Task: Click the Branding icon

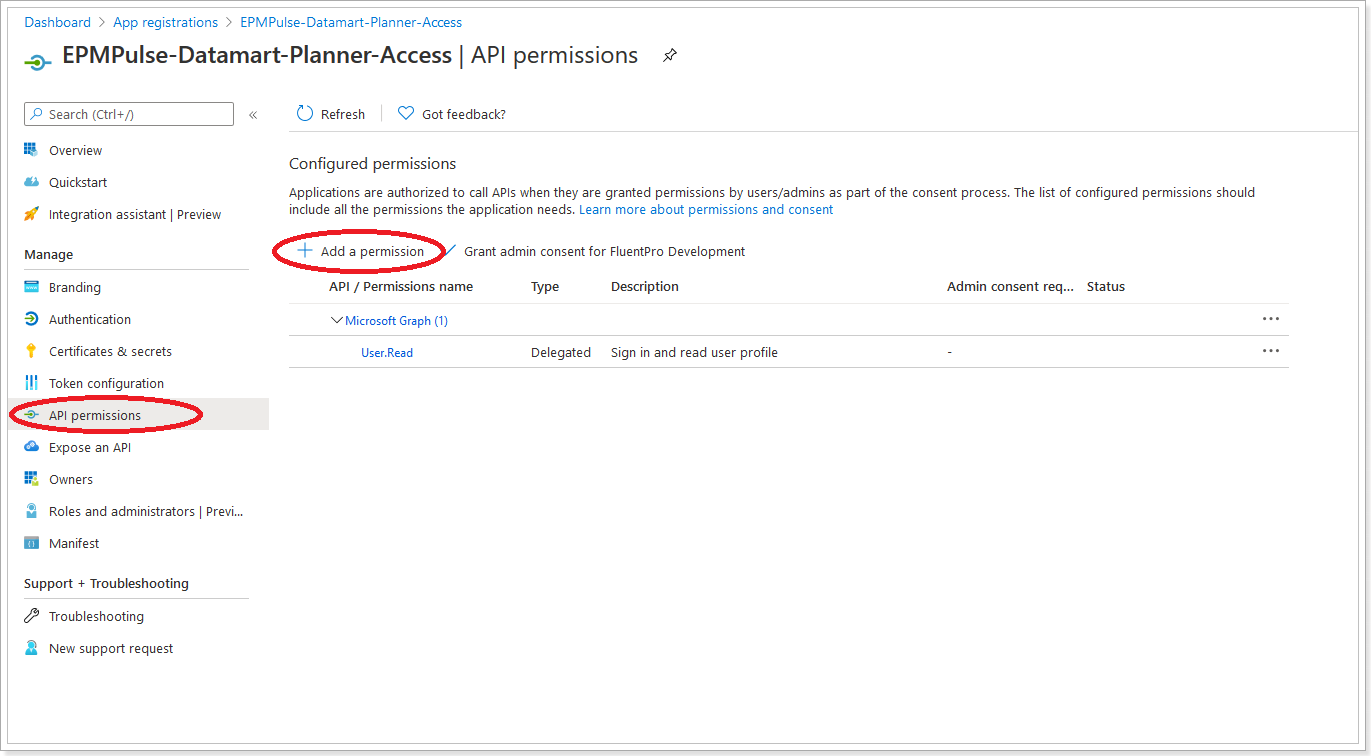Action: (31, 287)
